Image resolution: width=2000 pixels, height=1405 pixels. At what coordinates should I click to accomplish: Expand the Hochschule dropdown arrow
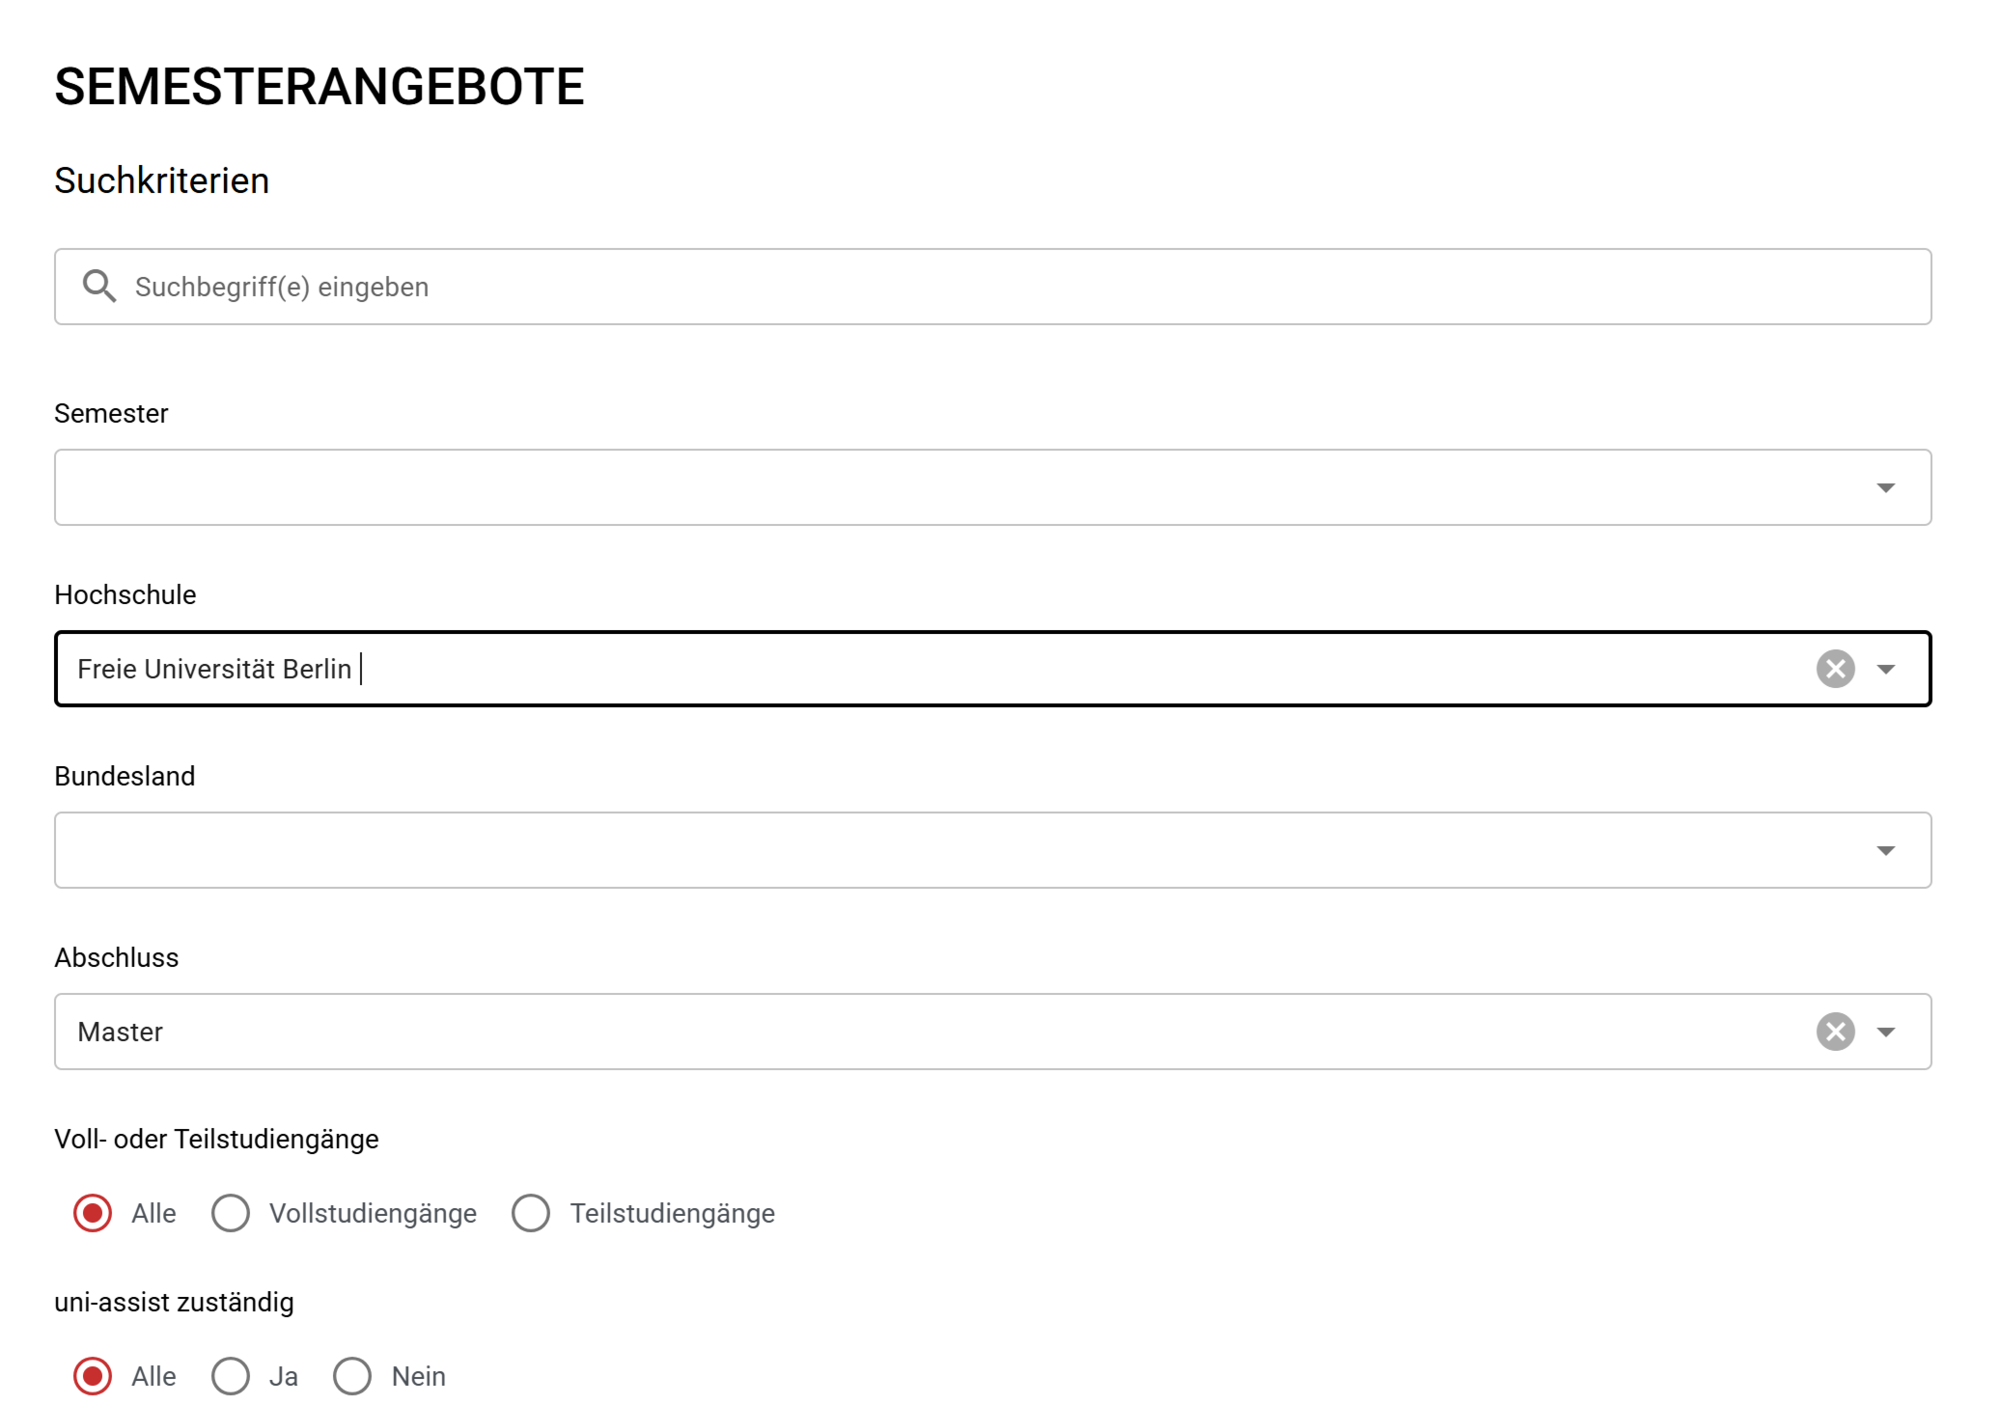pos(1885,669)
